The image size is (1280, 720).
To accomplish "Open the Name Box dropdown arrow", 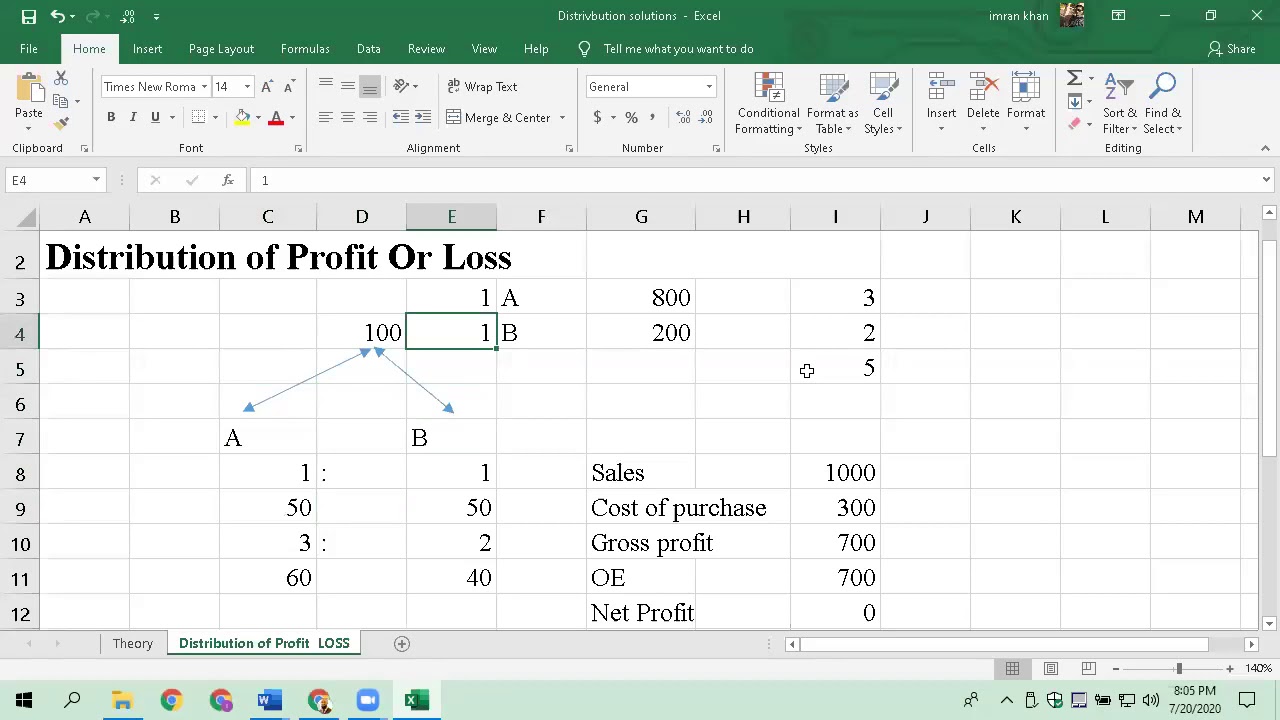I will [96, 180].
